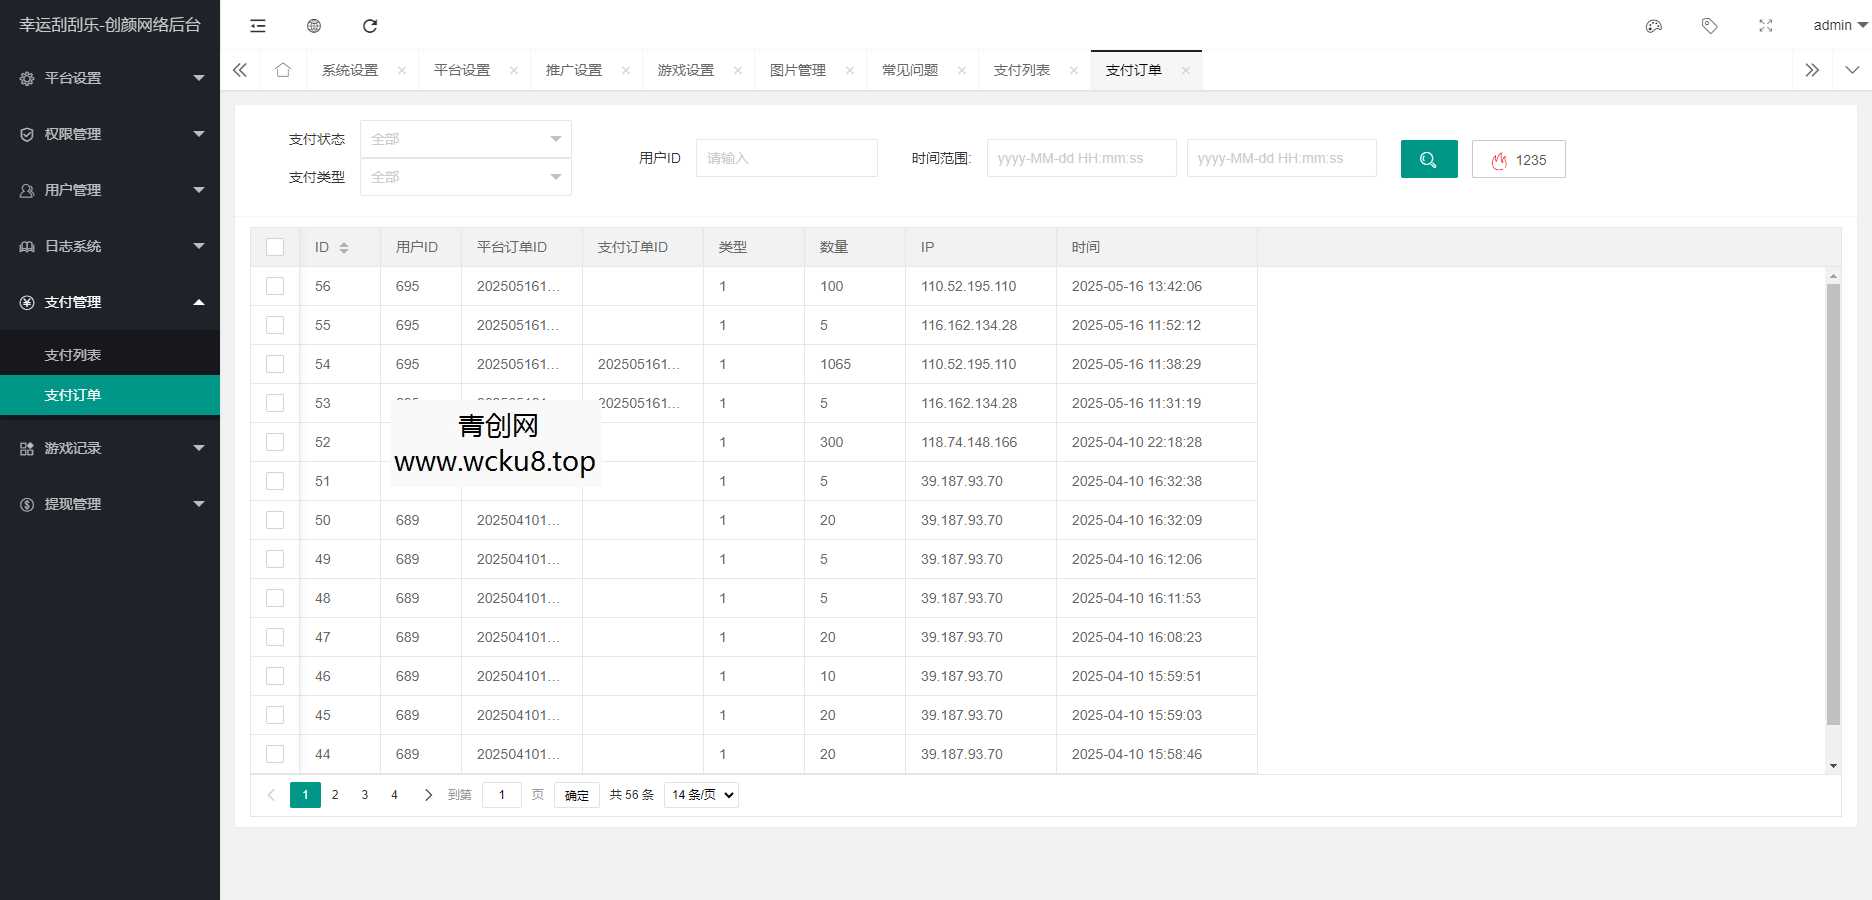
Task: Open 支付列表 in the sidebar menu
Action: 73,355
